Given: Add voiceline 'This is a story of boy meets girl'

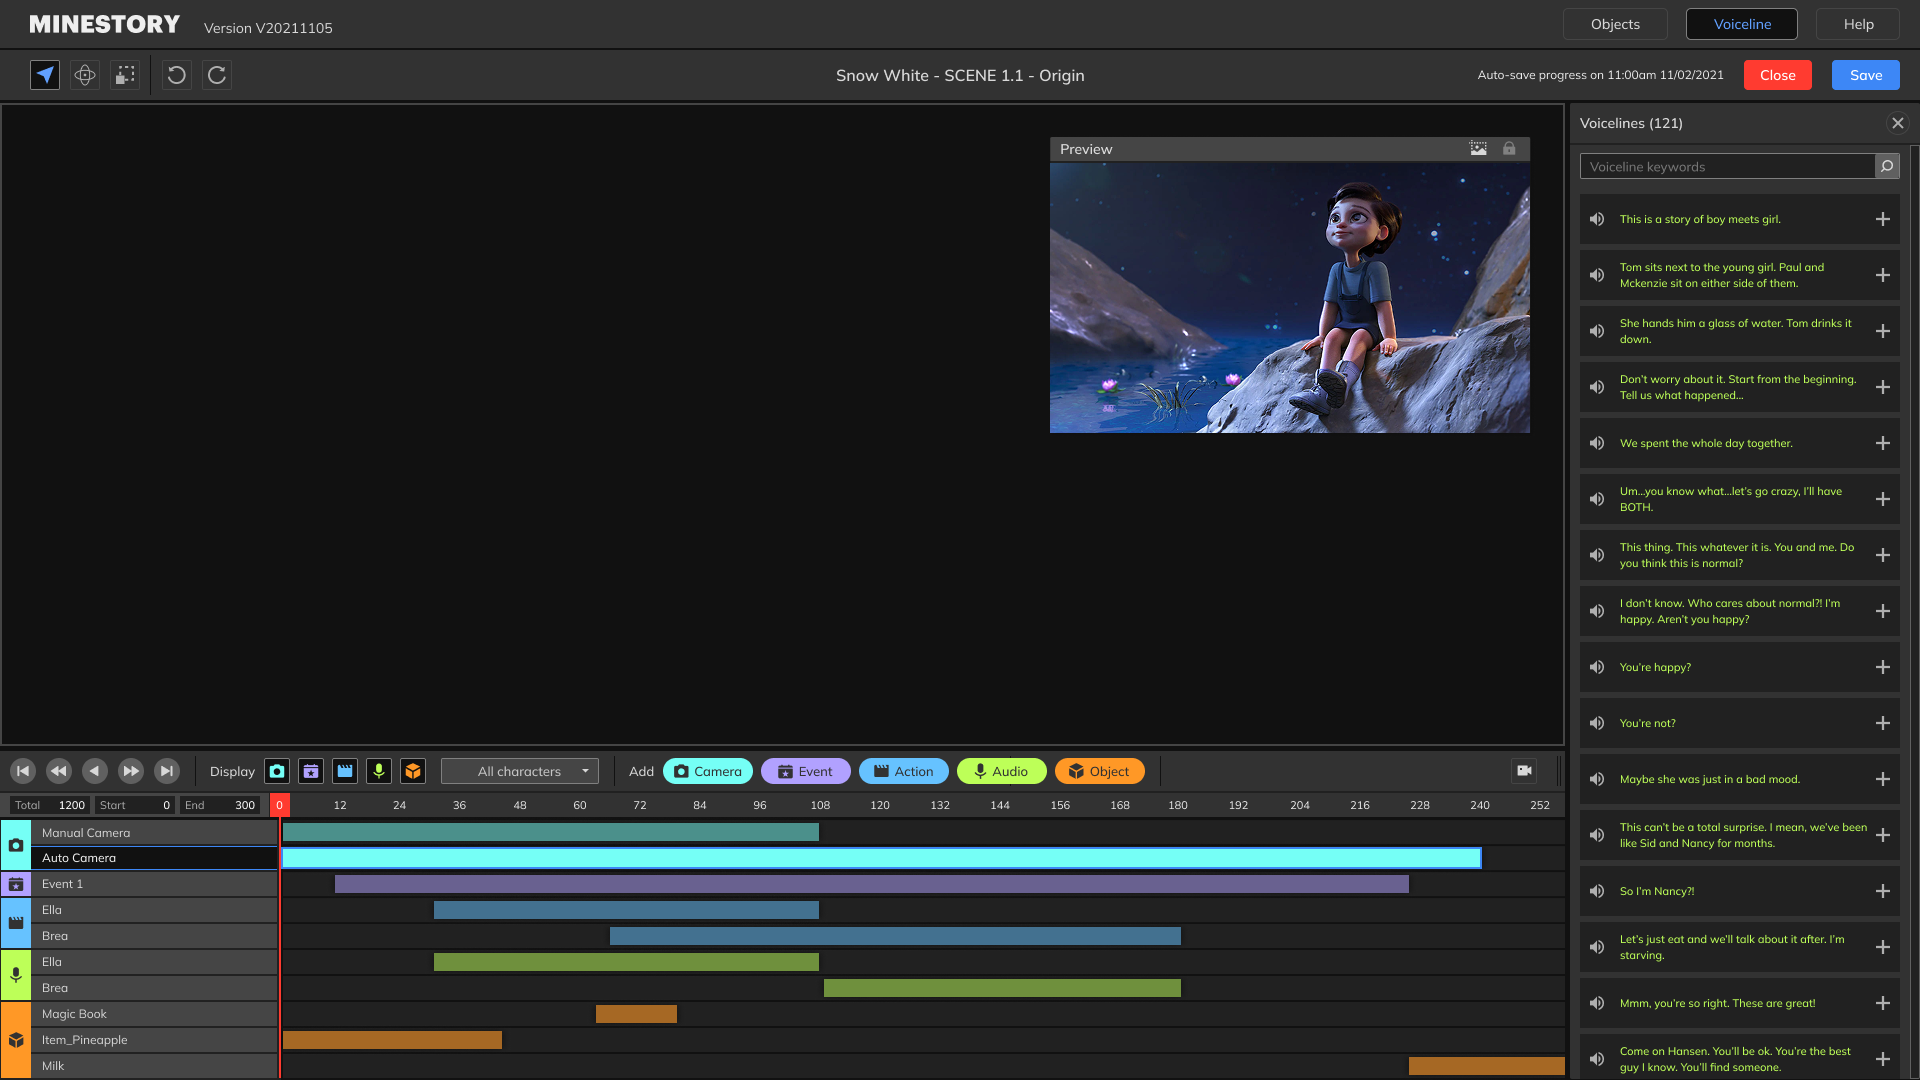Looking at the screenshot, I should pos(1882,219).
